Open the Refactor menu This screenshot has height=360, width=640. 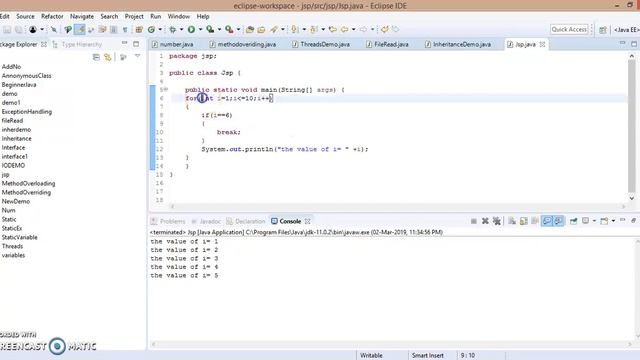click(x=52, y=16)
